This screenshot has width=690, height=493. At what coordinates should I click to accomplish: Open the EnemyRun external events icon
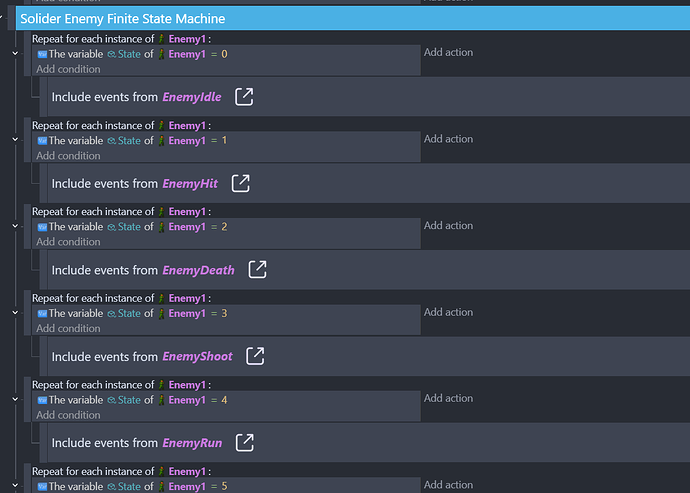point(244,442)
